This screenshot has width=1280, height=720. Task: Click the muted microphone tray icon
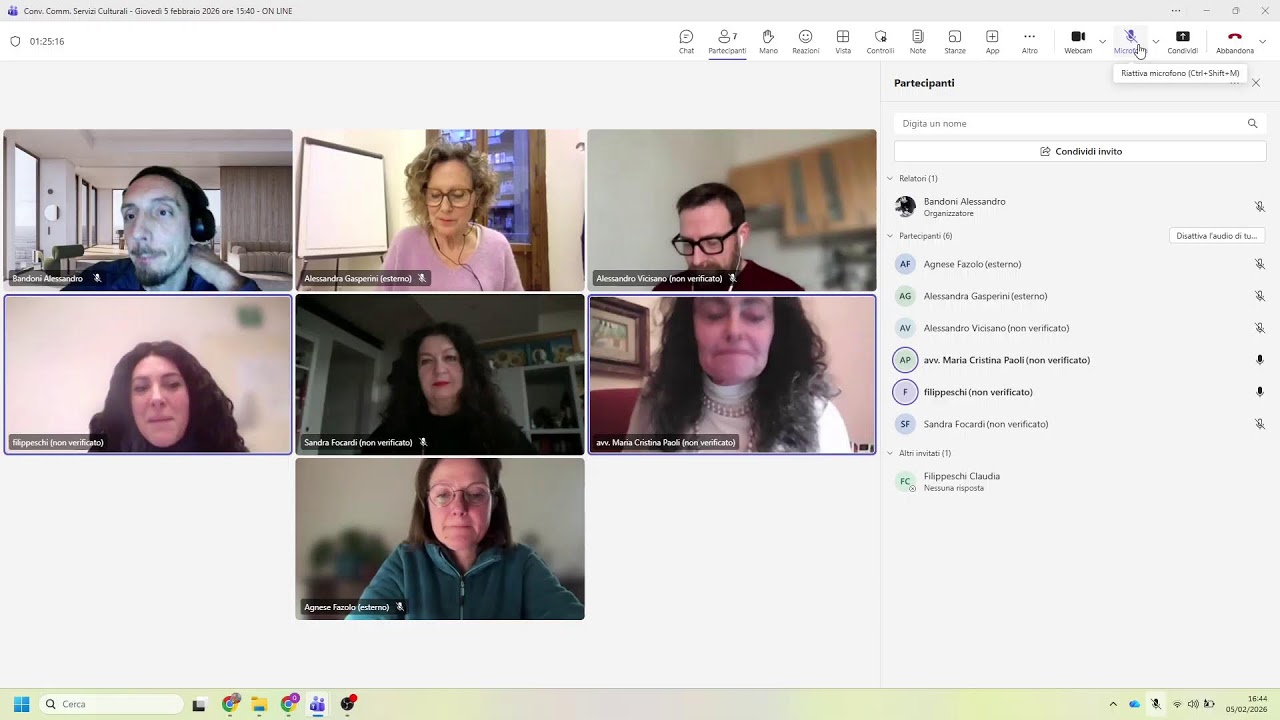(x=1156, y=704)
